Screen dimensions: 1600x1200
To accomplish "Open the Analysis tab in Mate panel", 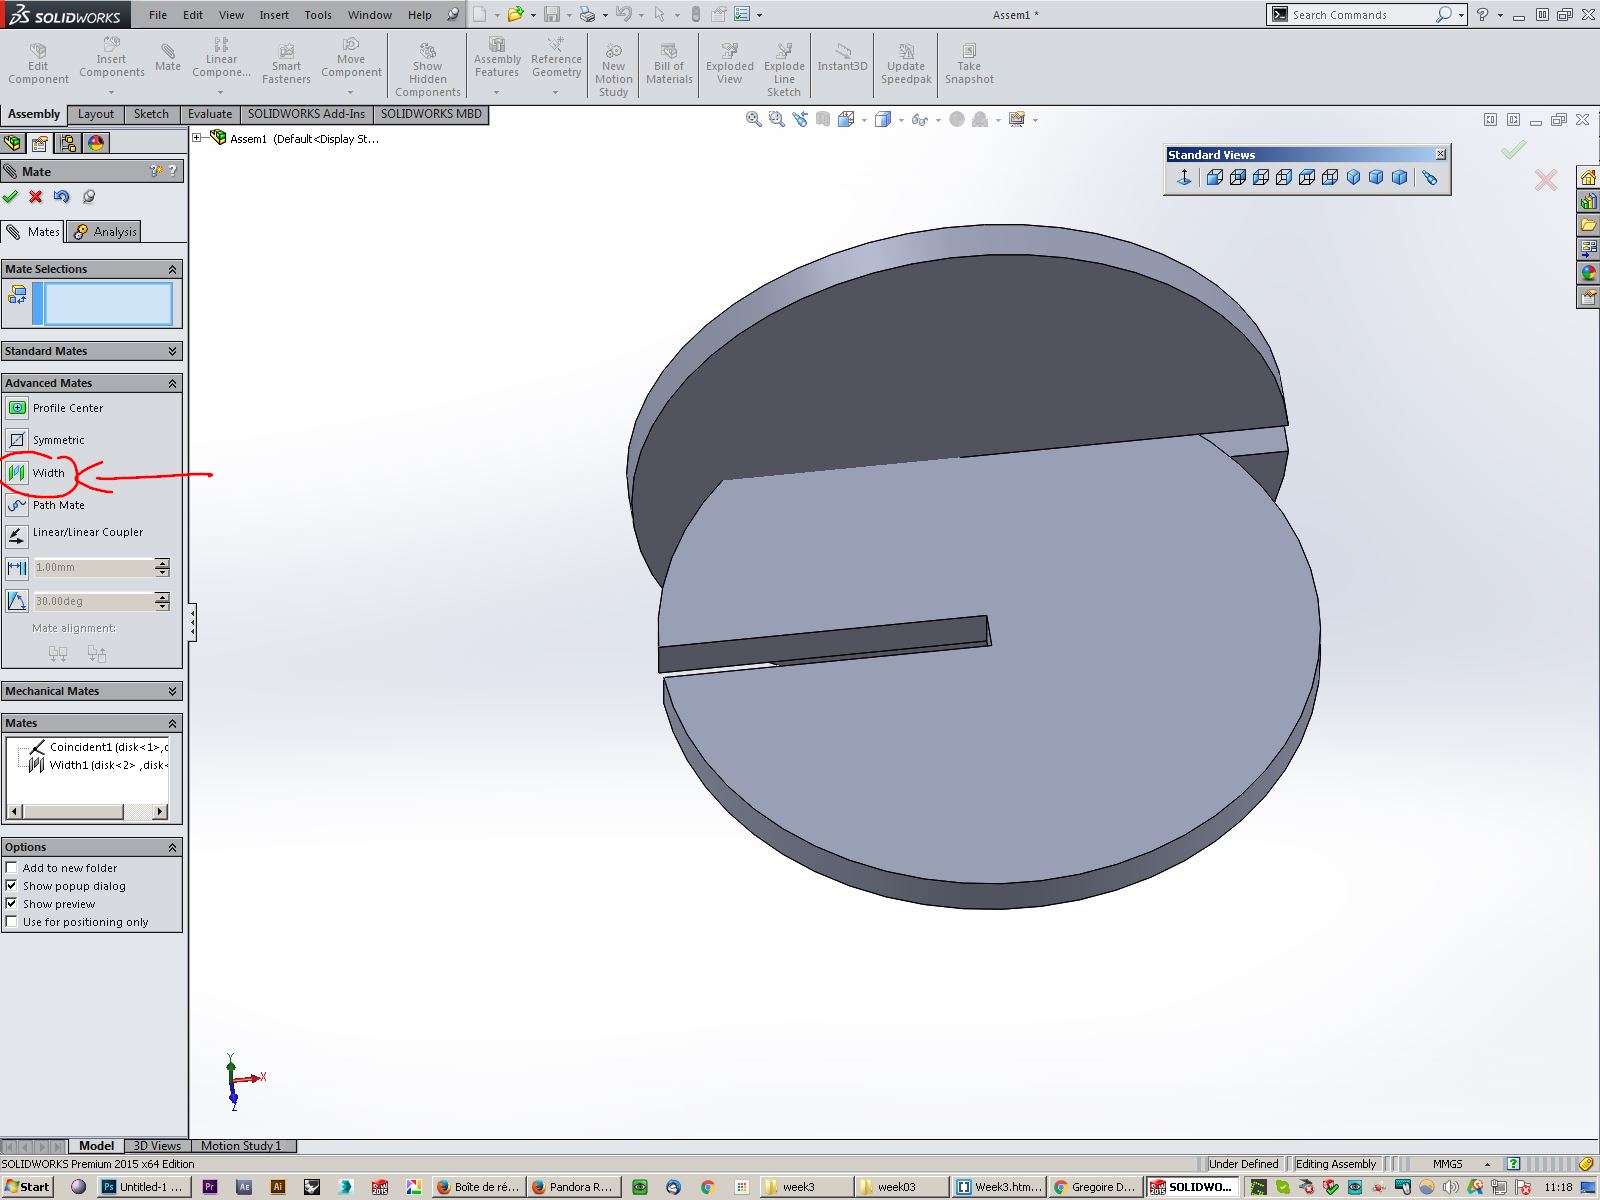I will [104, 232].
